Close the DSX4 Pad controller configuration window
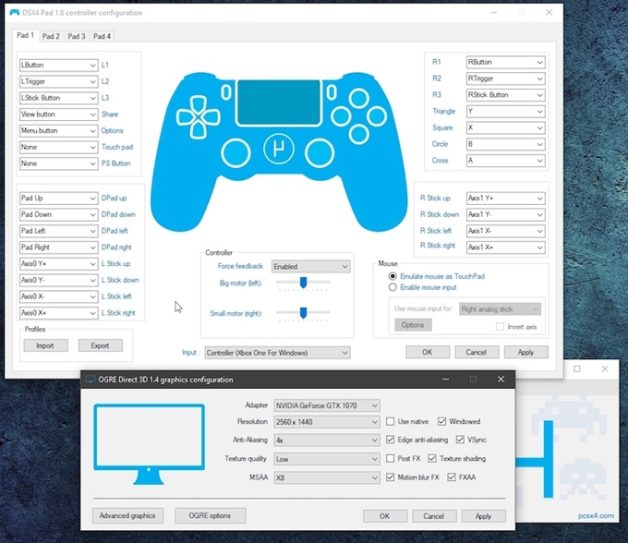The height and width of the screenshot is (543, 628). click(549, 12)
